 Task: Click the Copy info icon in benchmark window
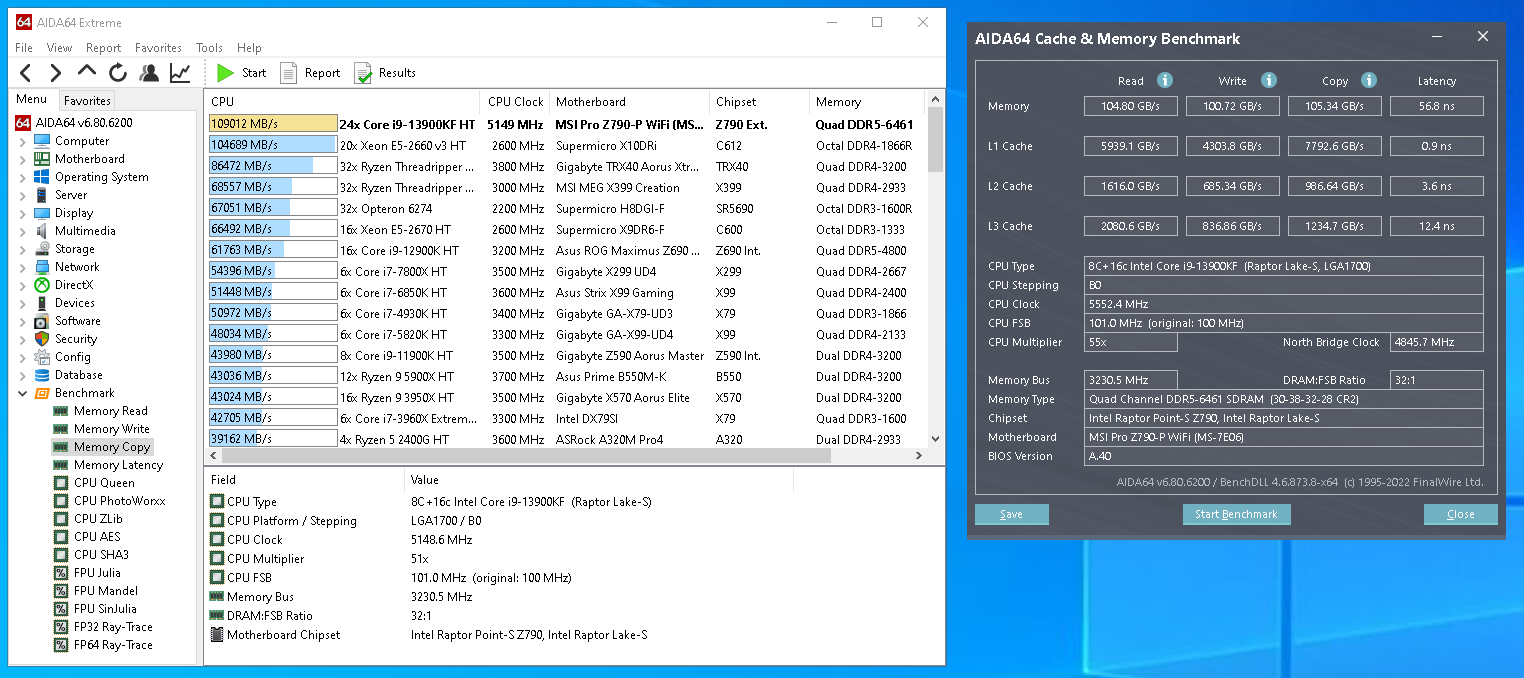(x=1369, y=81)
